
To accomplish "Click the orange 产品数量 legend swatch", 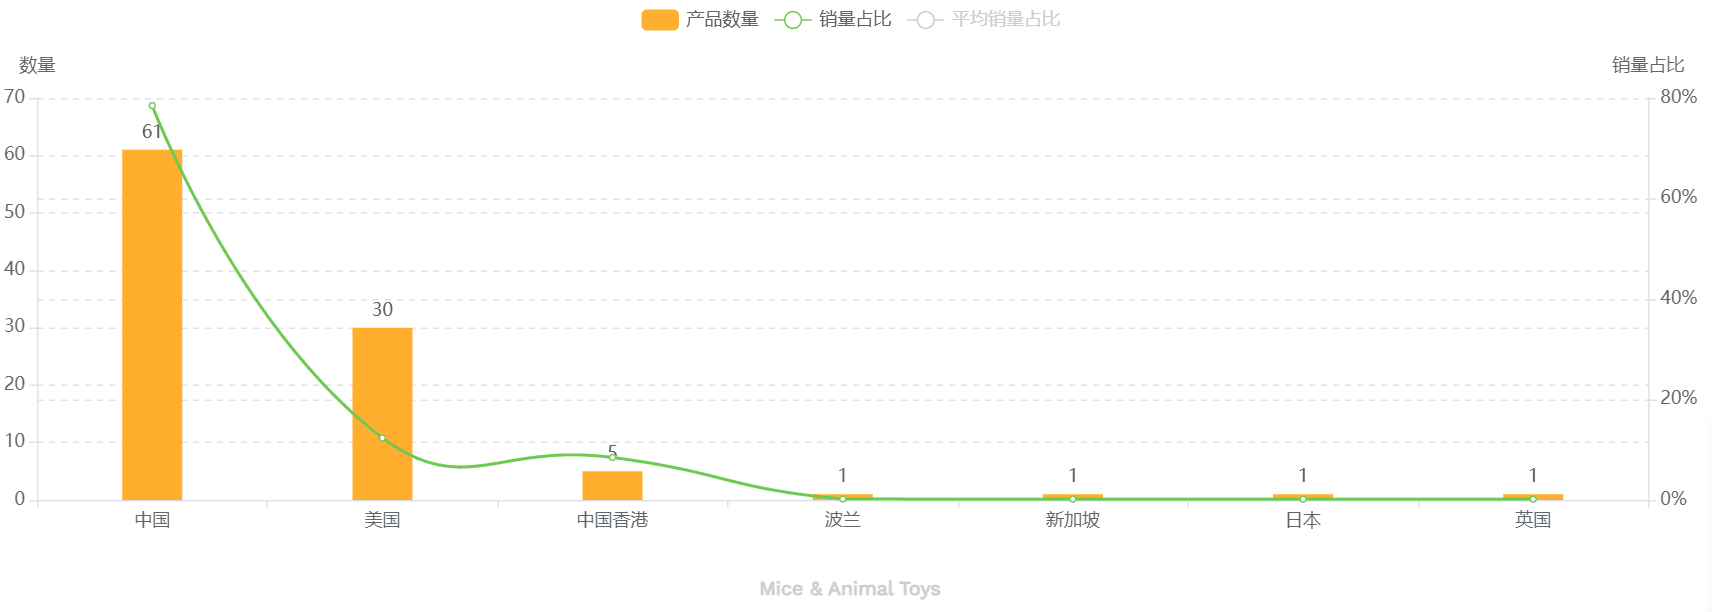I will [660, 20].
